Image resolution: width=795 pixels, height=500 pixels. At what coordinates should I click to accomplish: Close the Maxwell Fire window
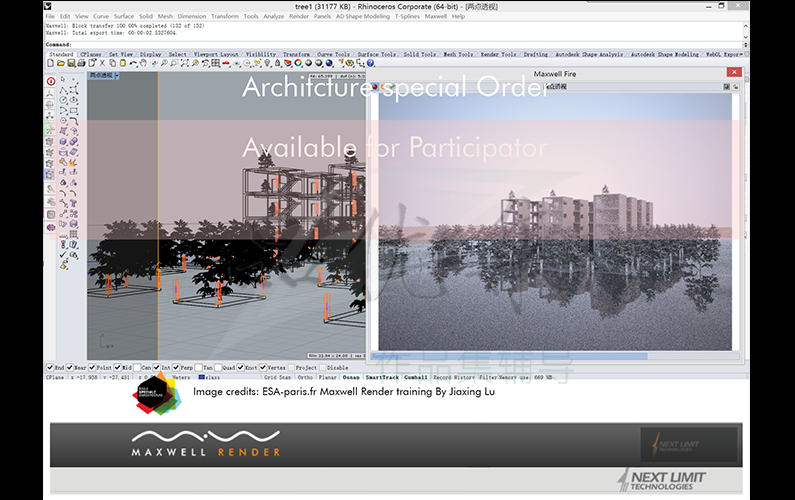click(734, 72)
